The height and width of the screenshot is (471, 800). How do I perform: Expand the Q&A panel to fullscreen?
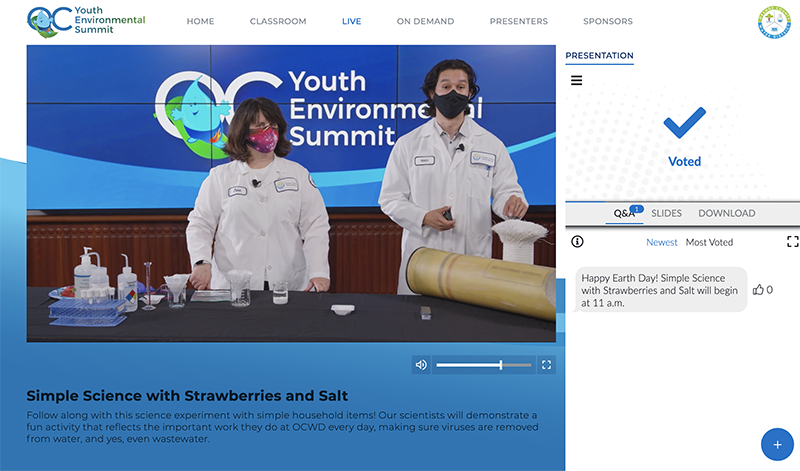(x=792, y=241)
